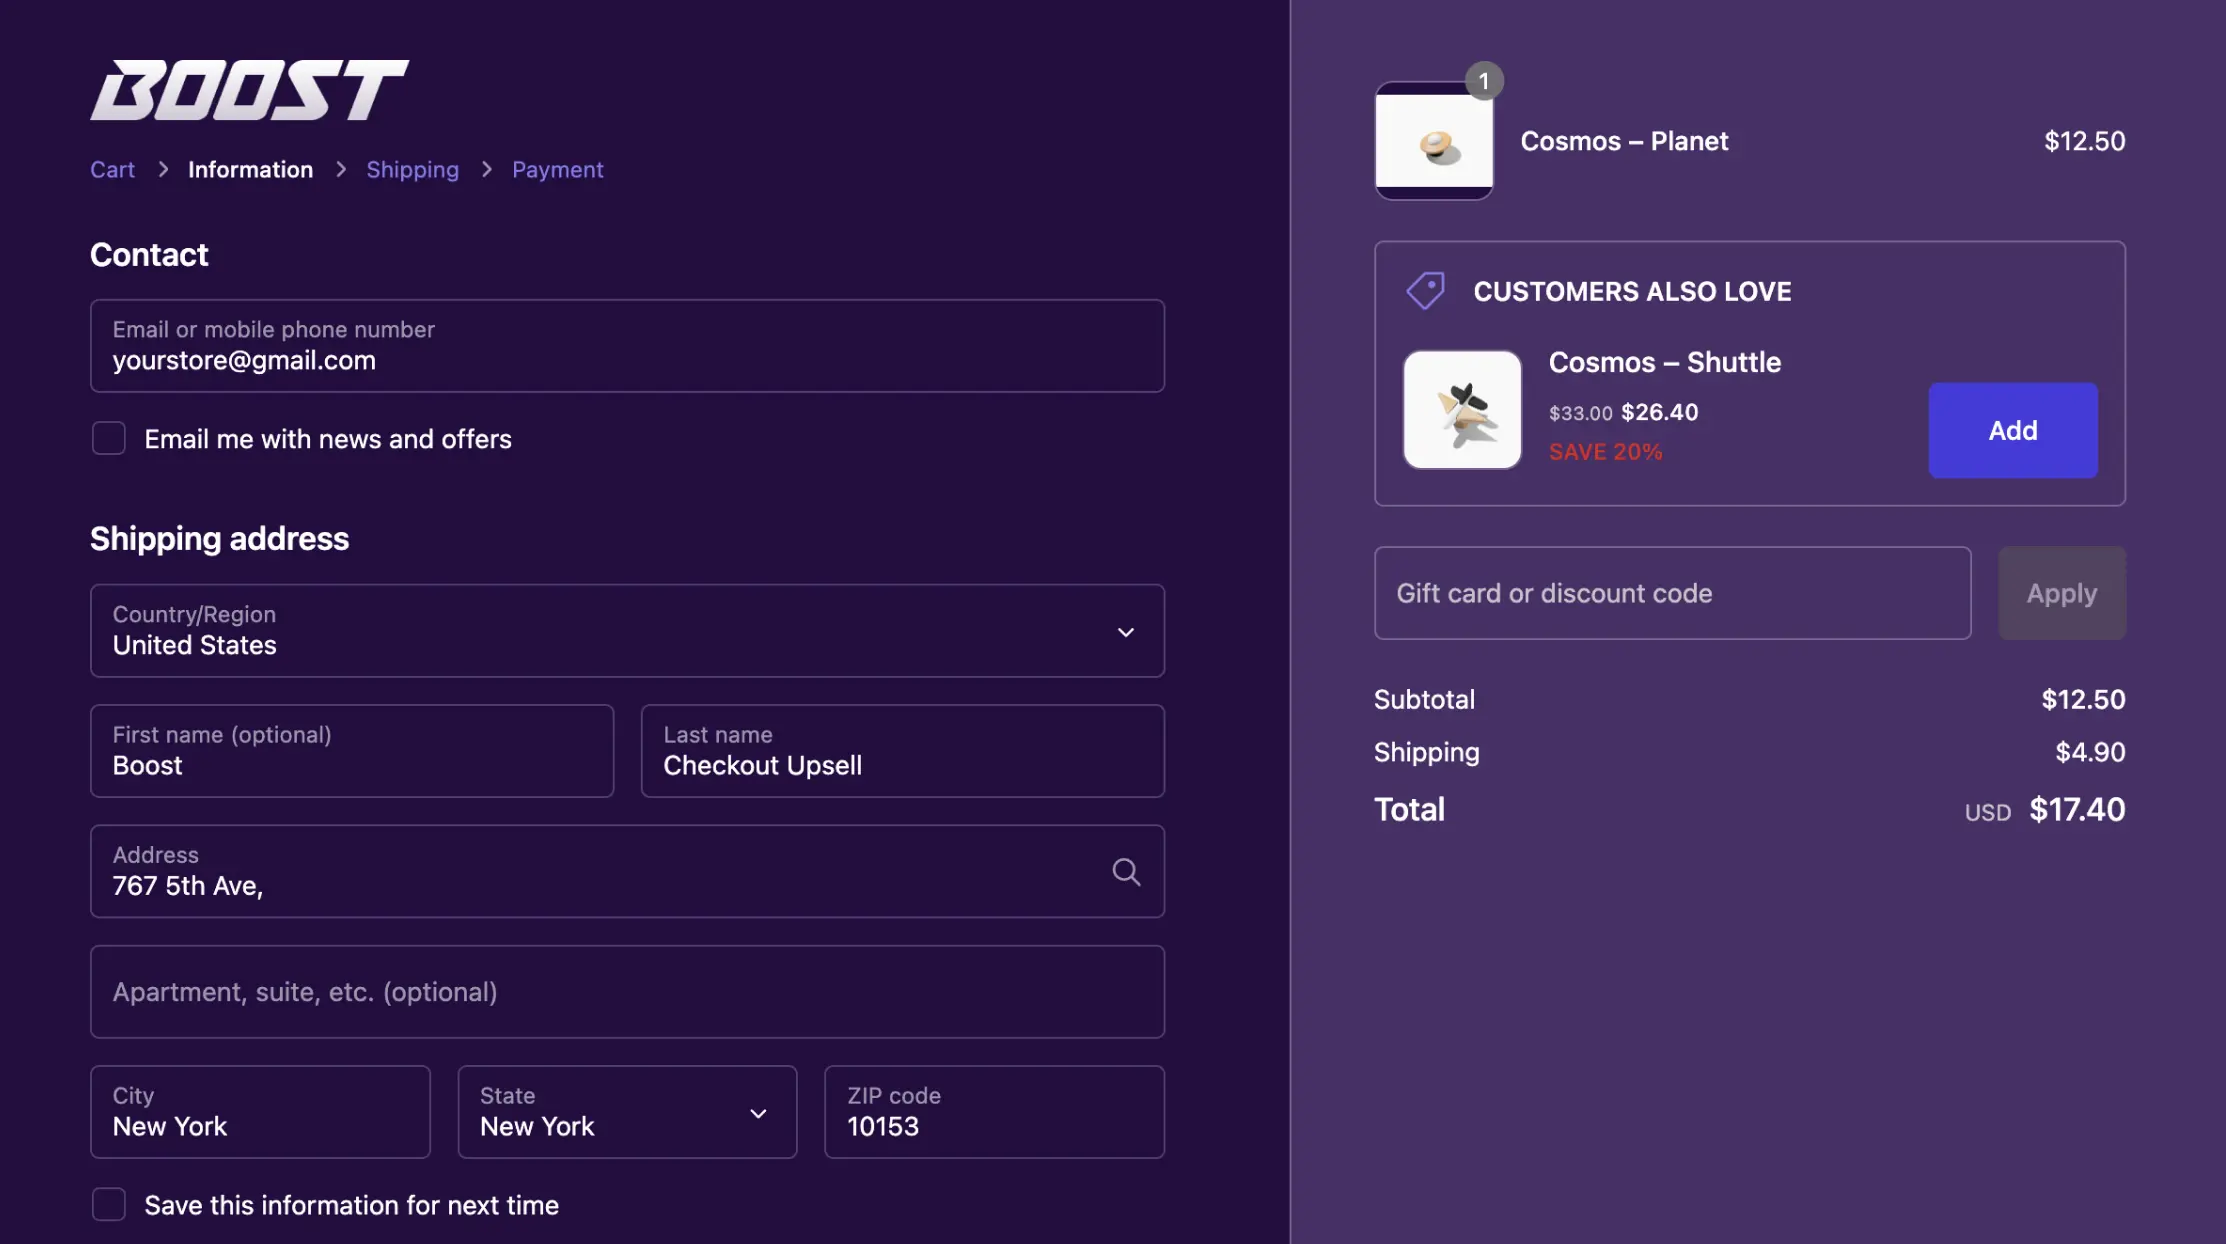This screenshot has width=2226, height=1244.
Task: Click the quantity badge on Planet item
Action: (x=1484, y=81)
